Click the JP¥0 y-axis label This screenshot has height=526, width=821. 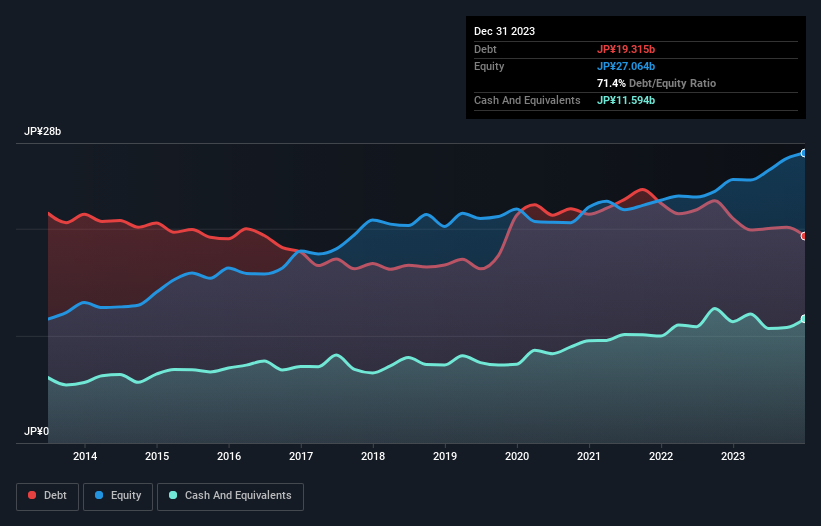coord(36,431)
